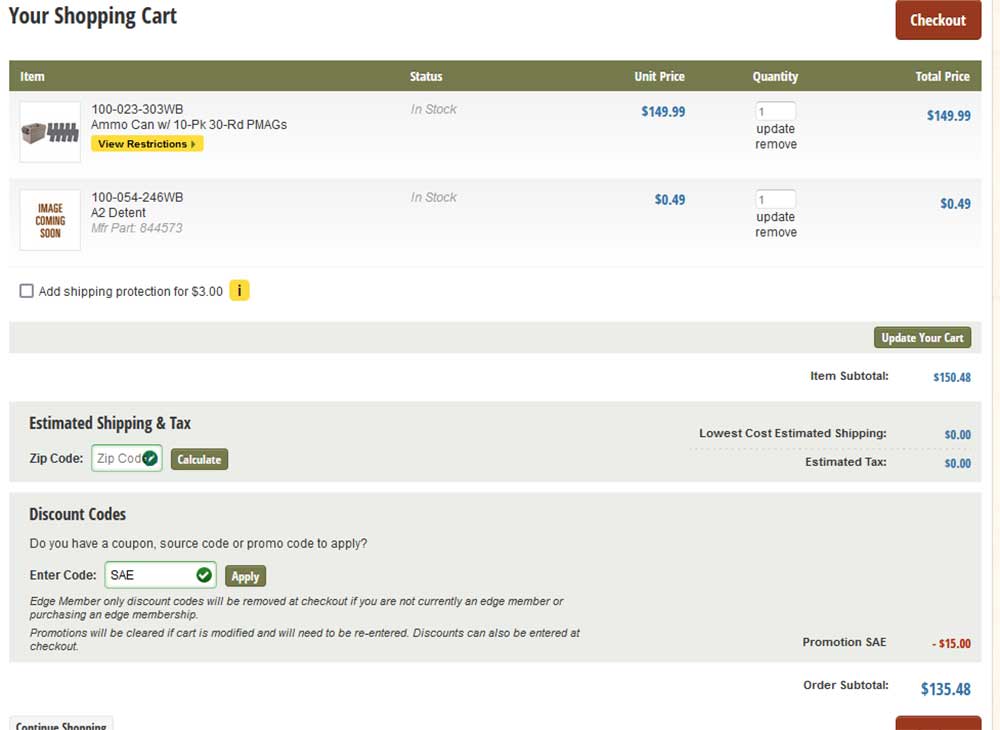Screen dimensions: 1000x730
Task: Apply the entered discount code
Action: (245, 576)
